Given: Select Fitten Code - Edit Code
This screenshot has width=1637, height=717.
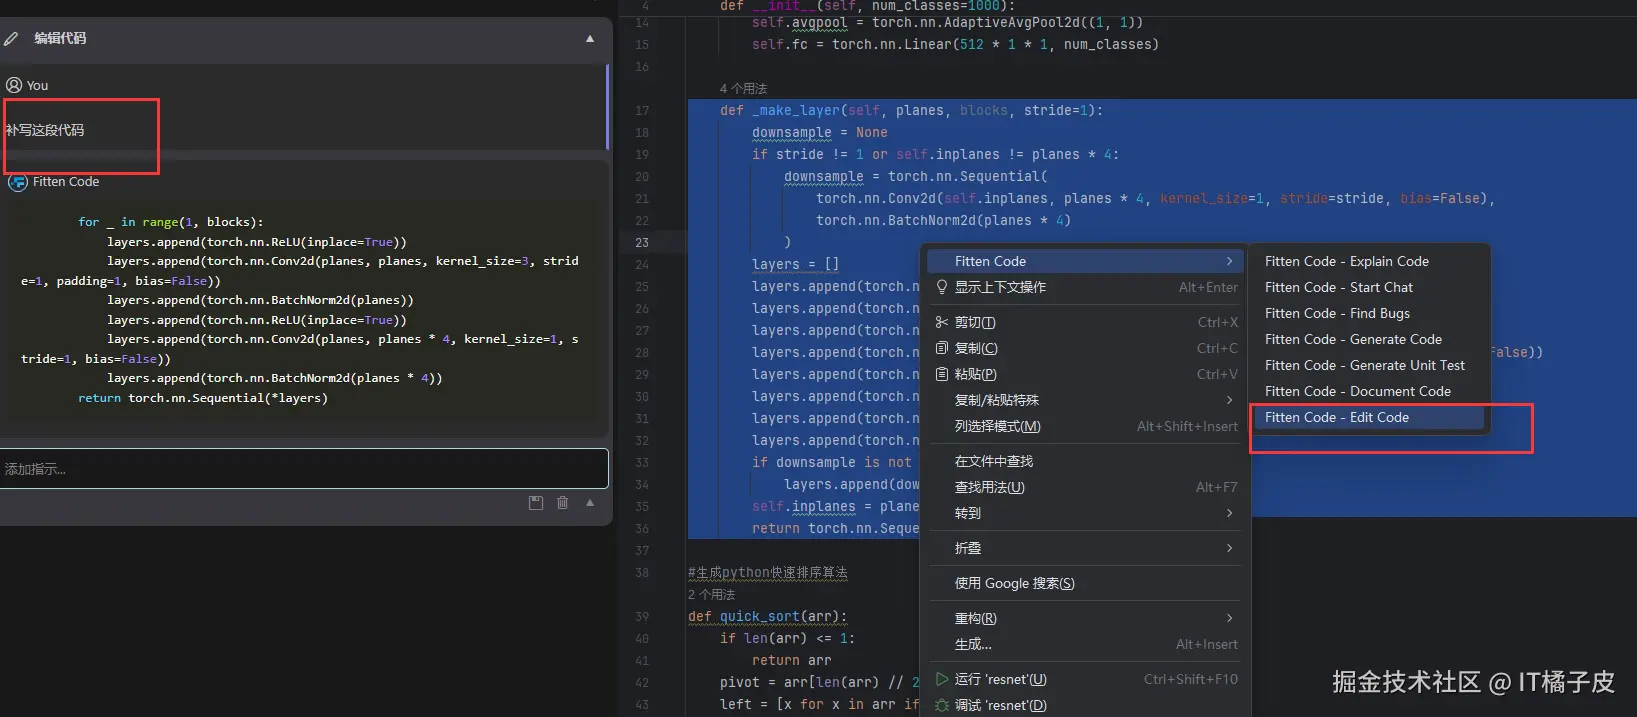Looking at the screenshot, I should pyautogui.click(x=1369, y=417).
